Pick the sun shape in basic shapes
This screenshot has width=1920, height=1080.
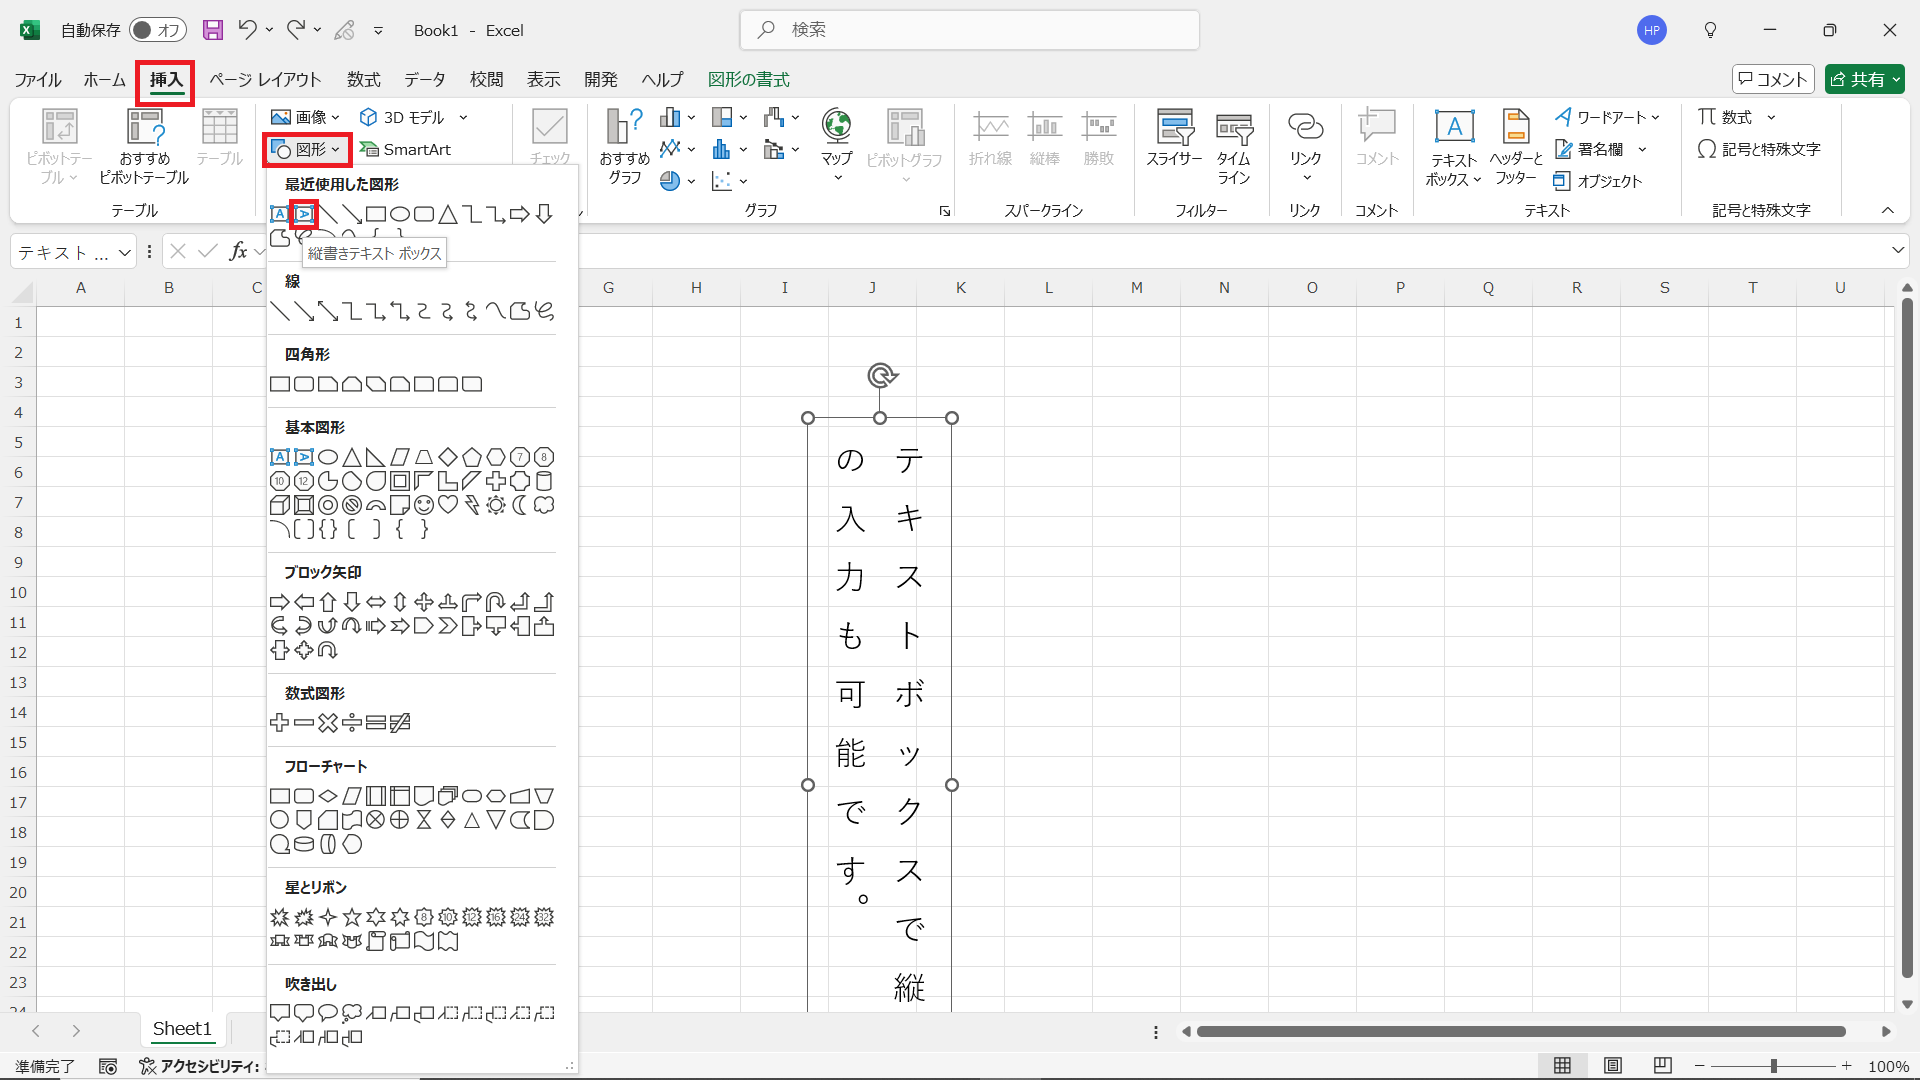[x=496, y=505]
